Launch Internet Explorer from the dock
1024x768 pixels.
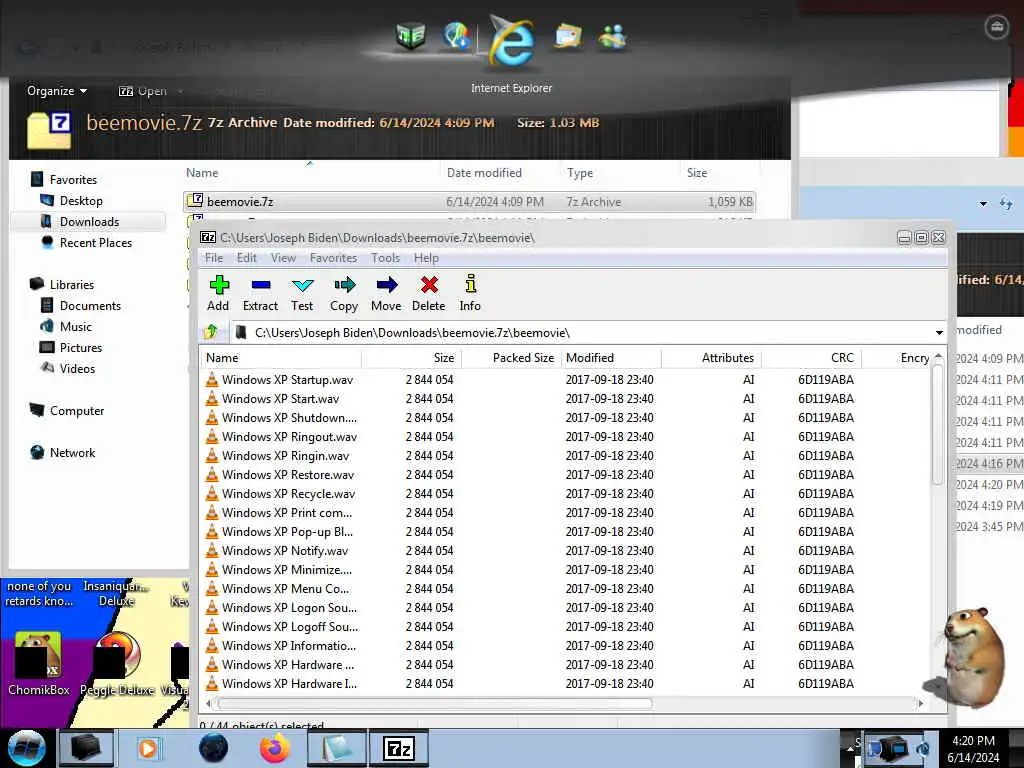tap(512, 42)
